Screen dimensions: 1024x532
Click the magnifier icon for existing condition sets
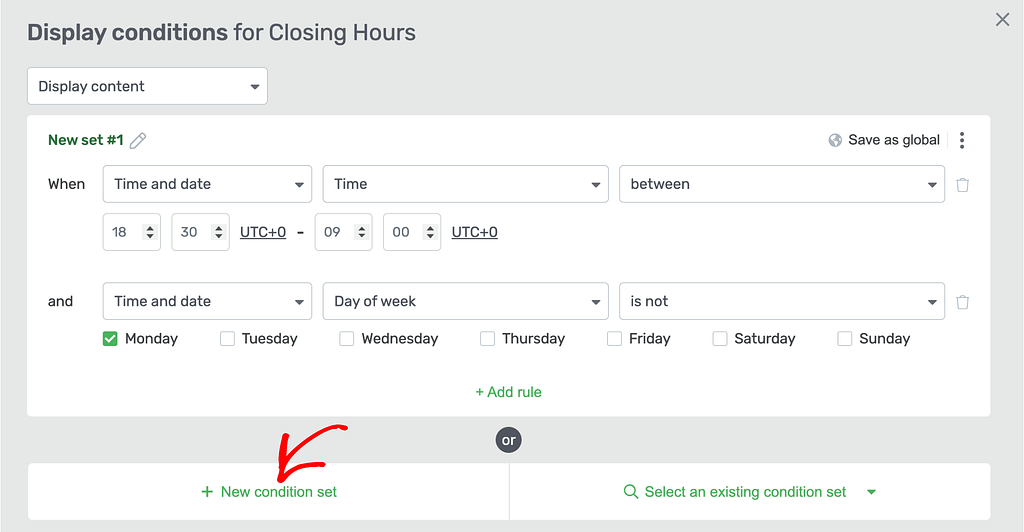[630, 492]
